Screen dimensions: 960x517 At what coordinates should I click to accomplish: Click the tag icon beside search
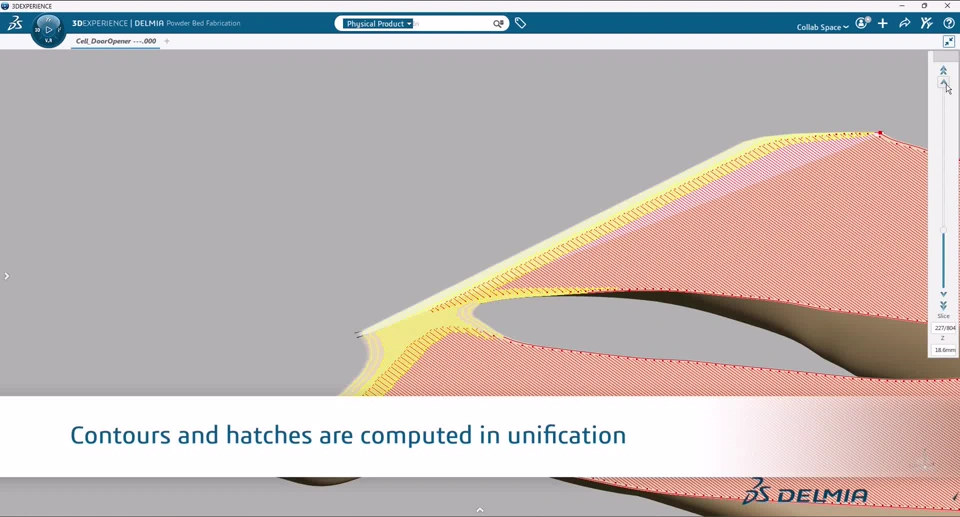point(520,23)
